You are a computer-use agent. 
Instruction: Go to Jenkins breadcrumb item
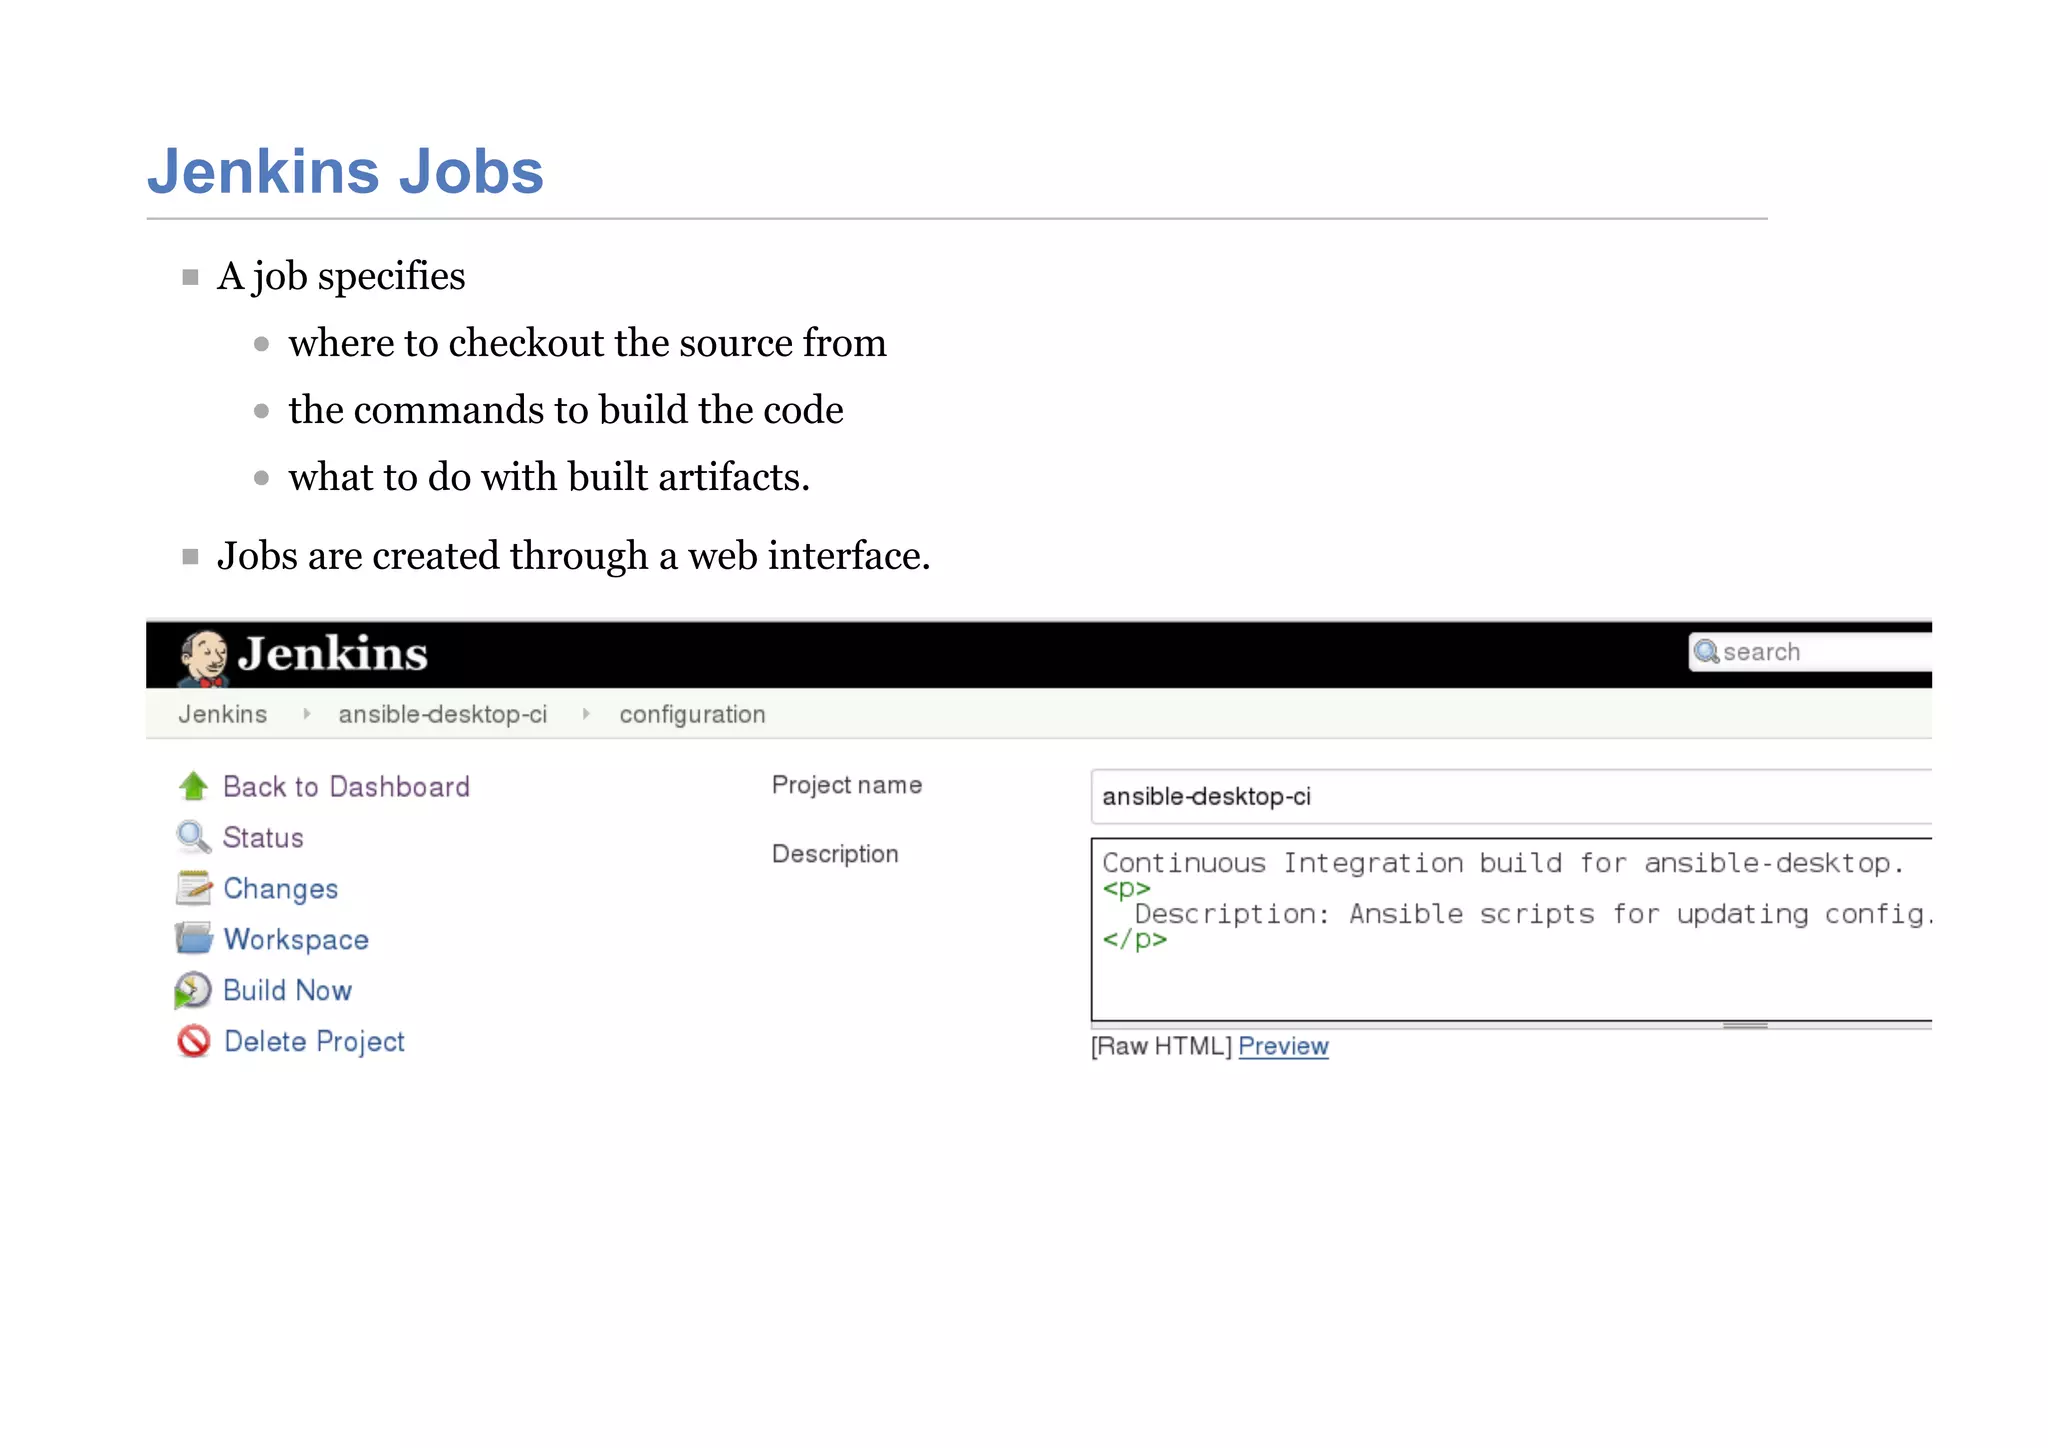(222, 714)
